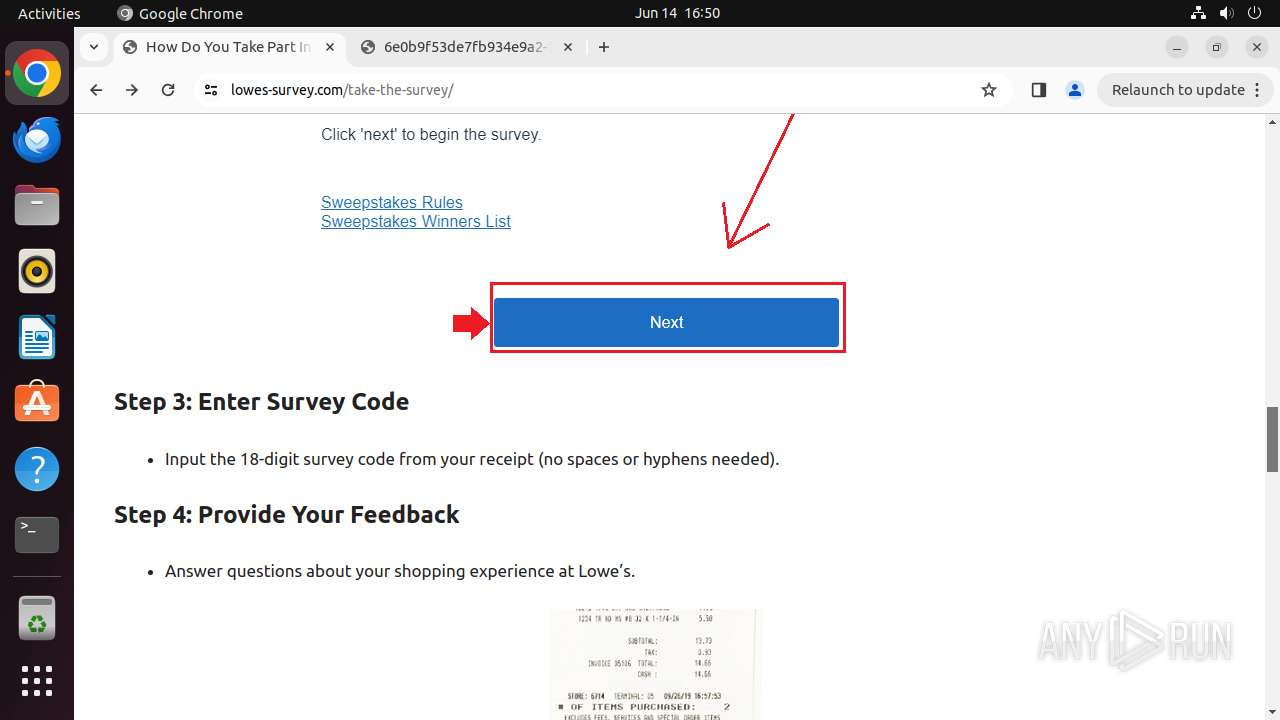Click the receipt image thumbnail
Screen dimensions: 1280x720
pos(655,664)
